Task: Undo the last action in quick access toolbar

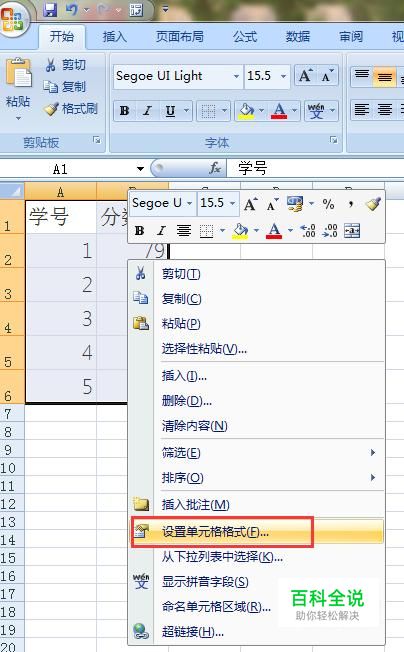Action: point(71,9)
